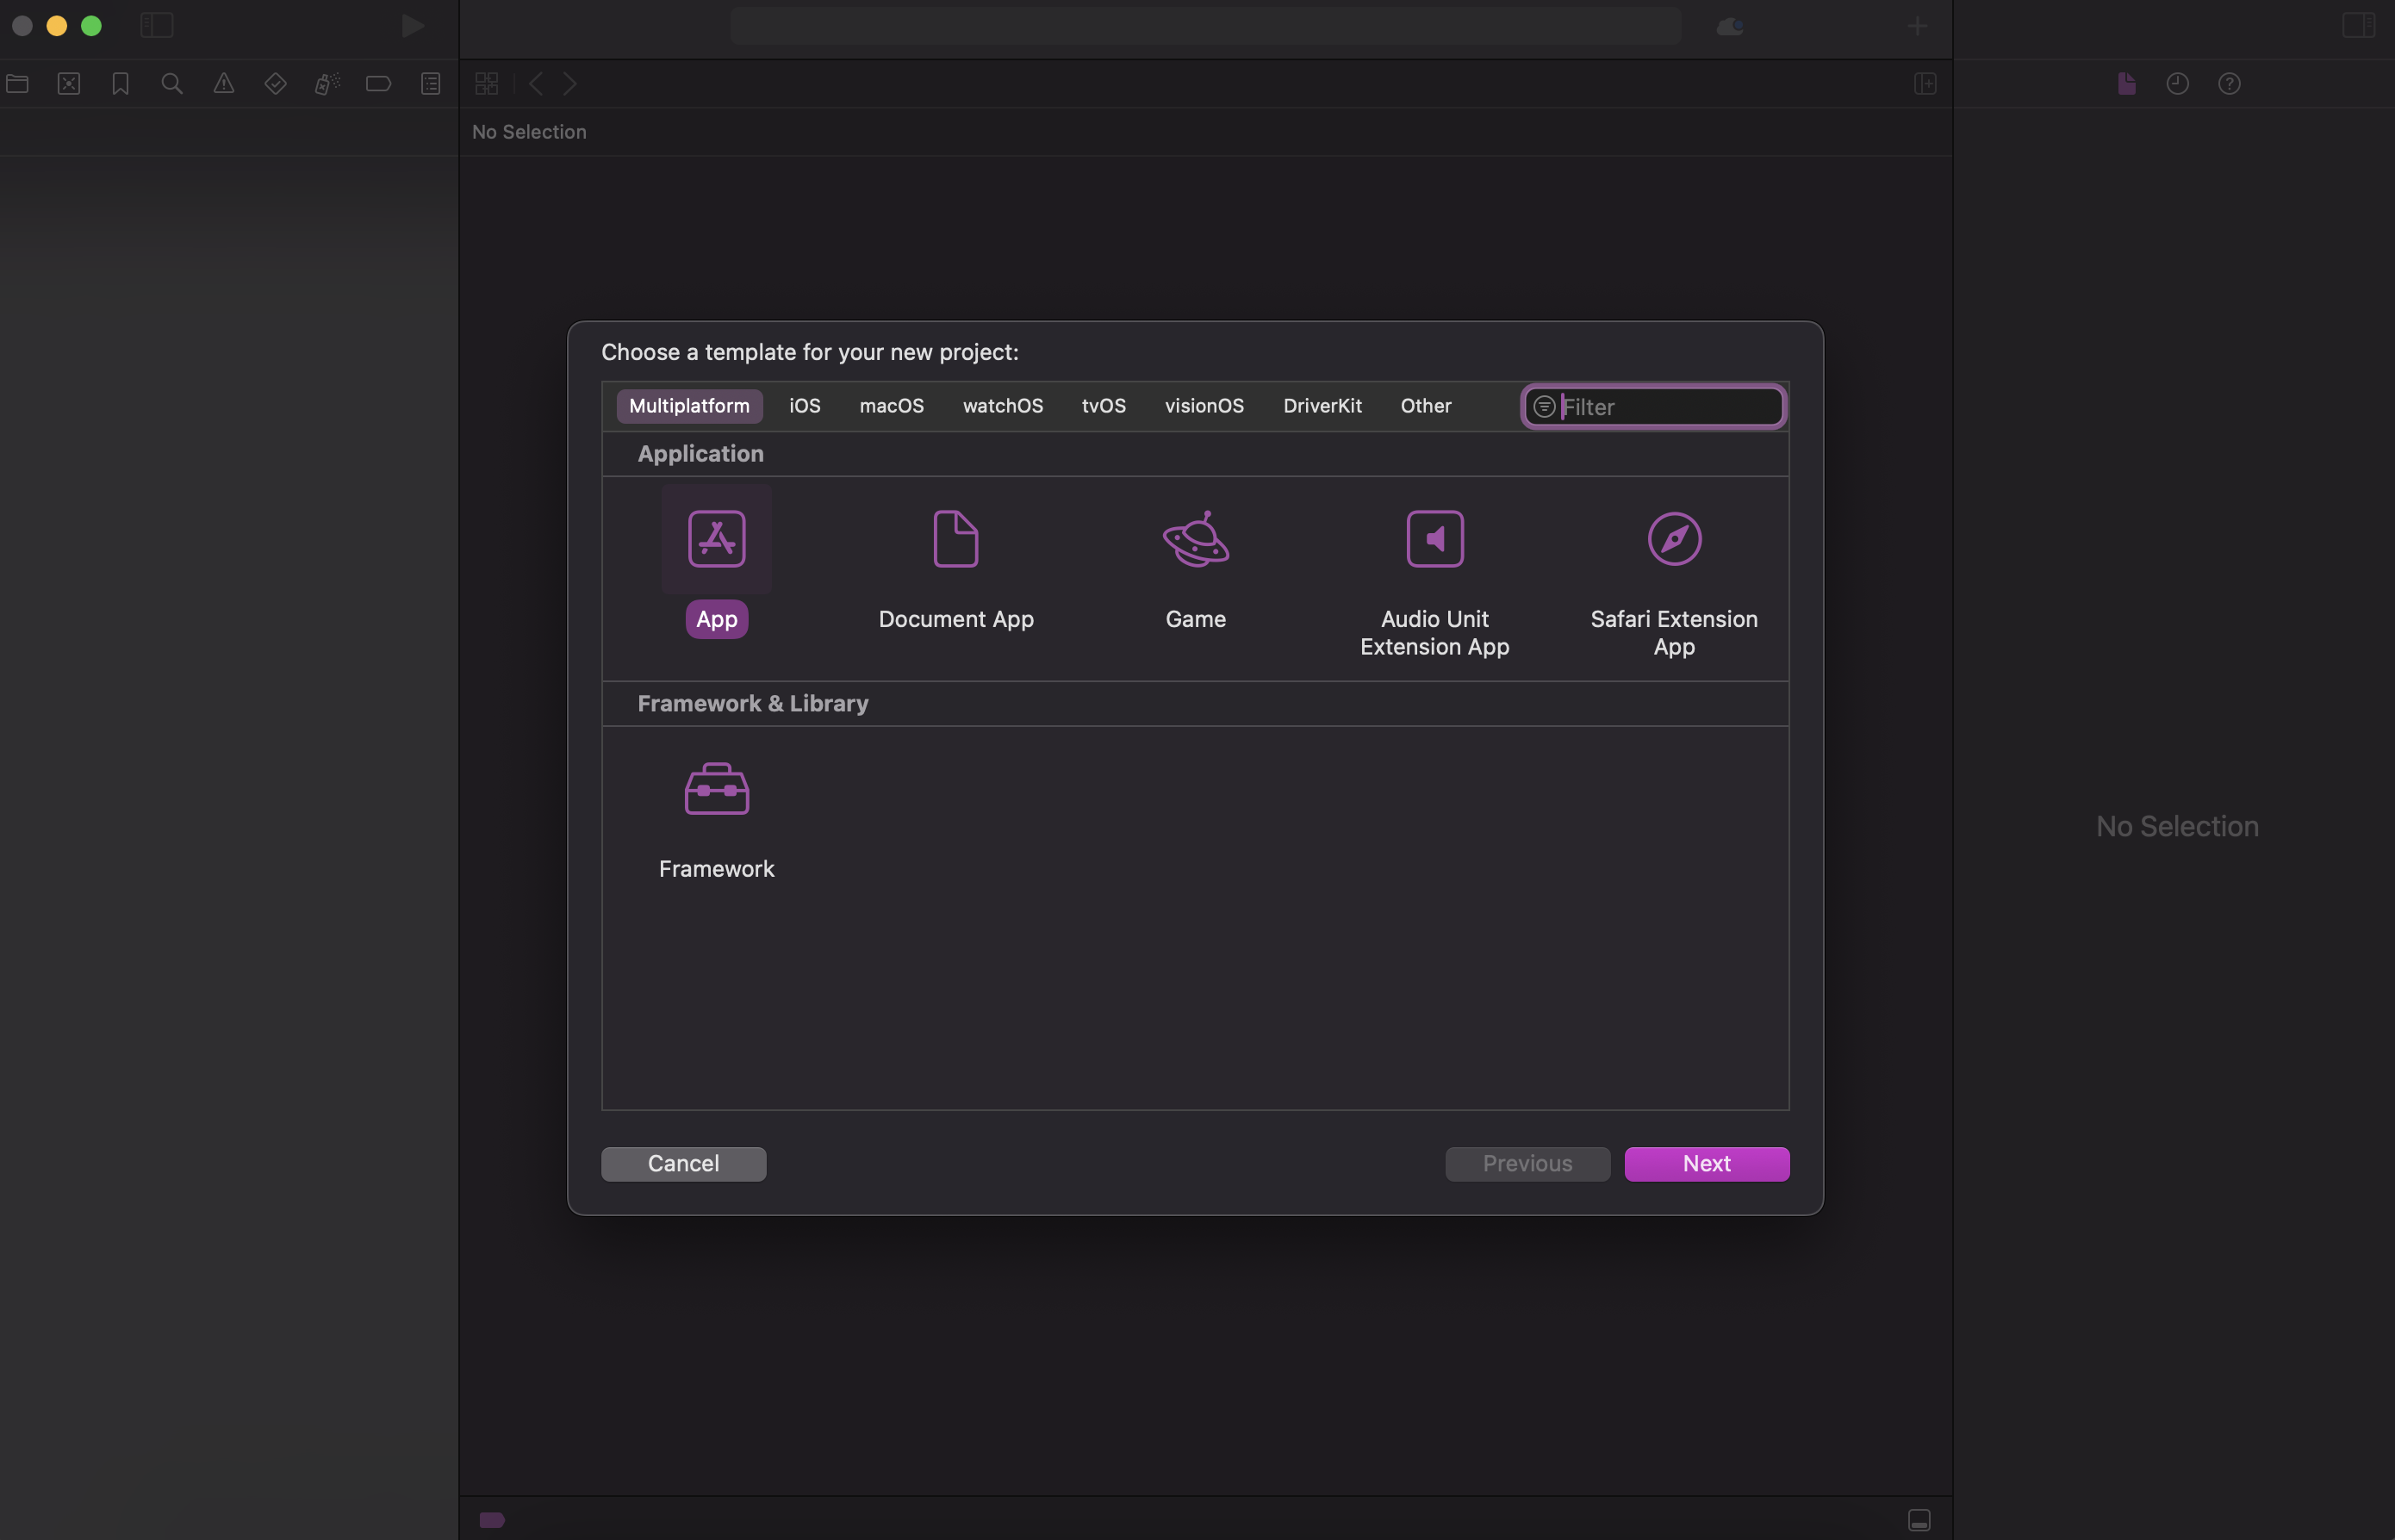Image resolution: width=2395 pixels, height=1540 pixels.
Task: Switch to the macOS tab
Action: (892, 405)
